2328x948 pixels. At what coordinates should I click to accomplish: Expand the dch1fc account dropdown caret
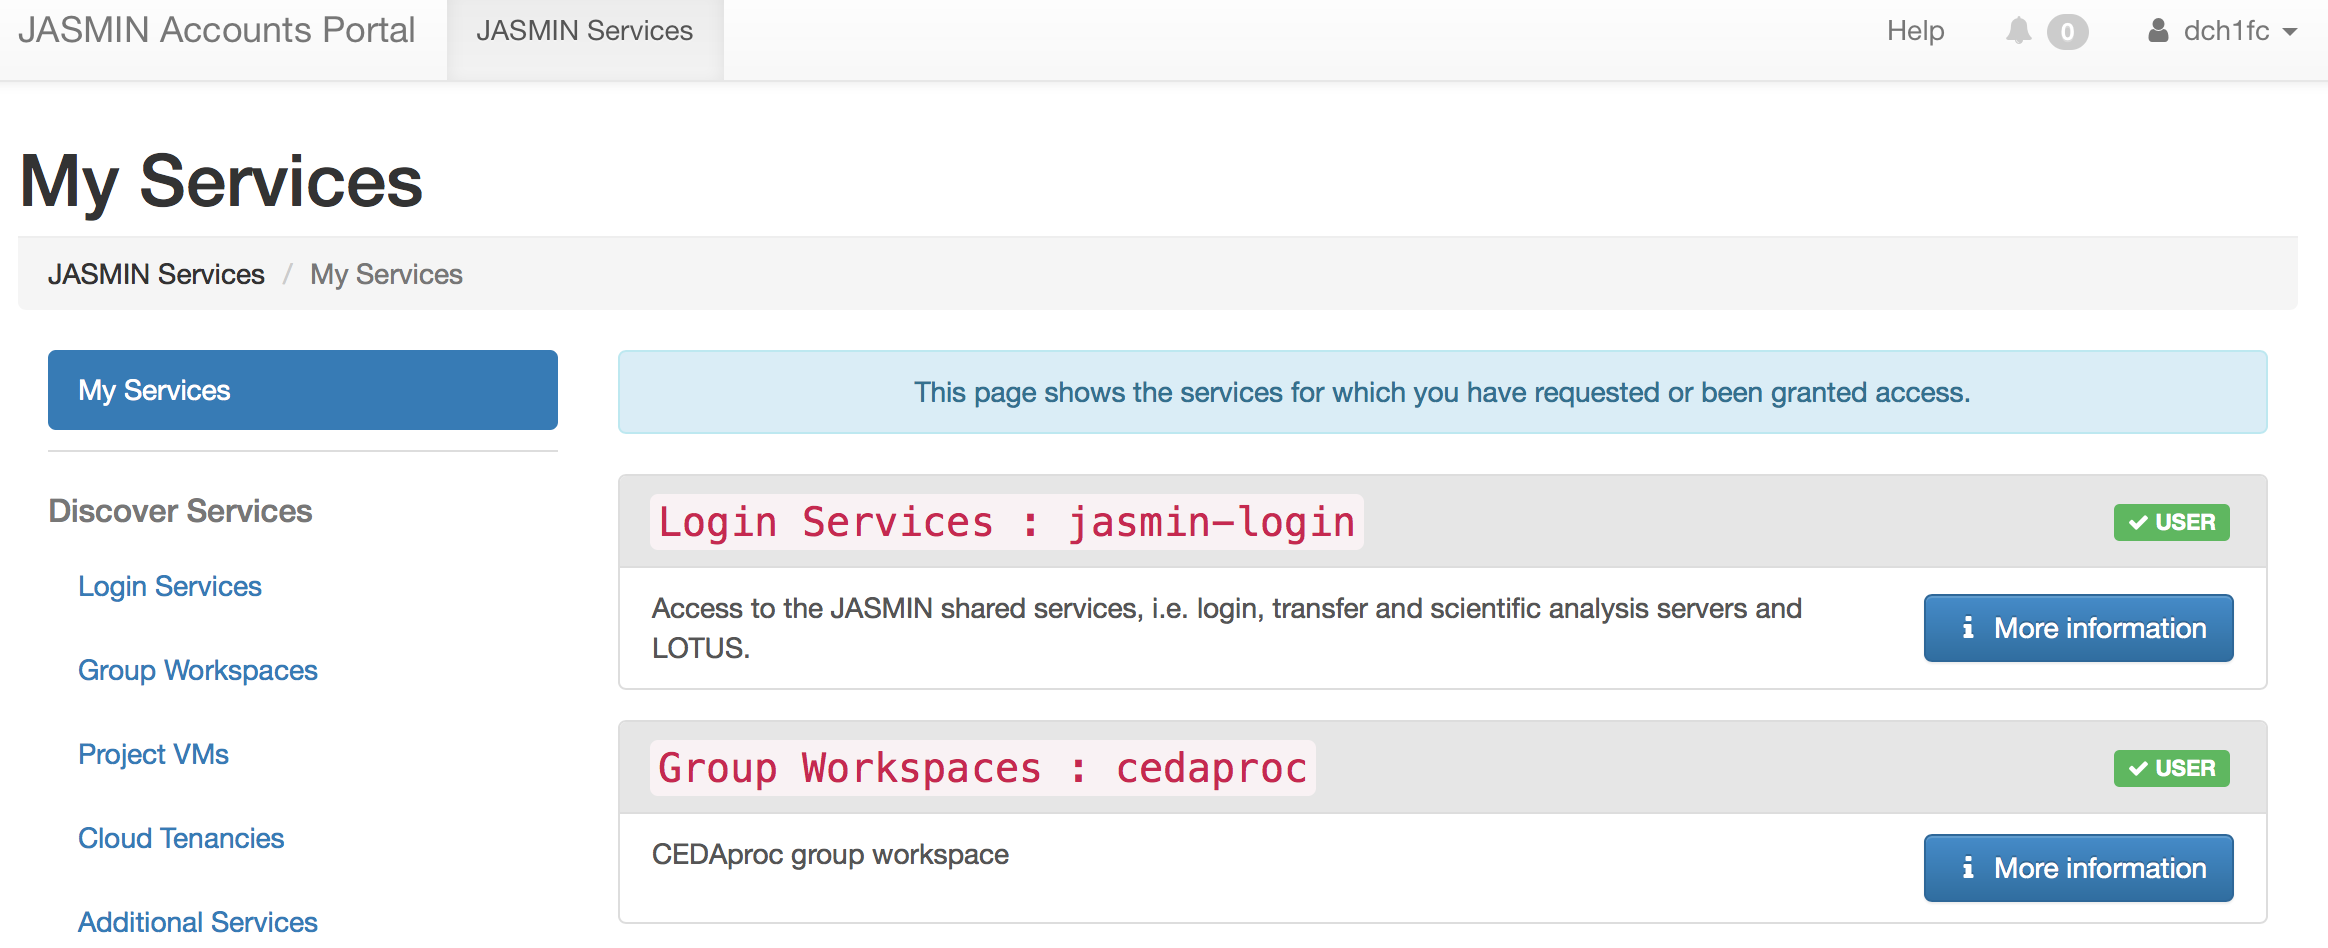(x=2290, y=32)
